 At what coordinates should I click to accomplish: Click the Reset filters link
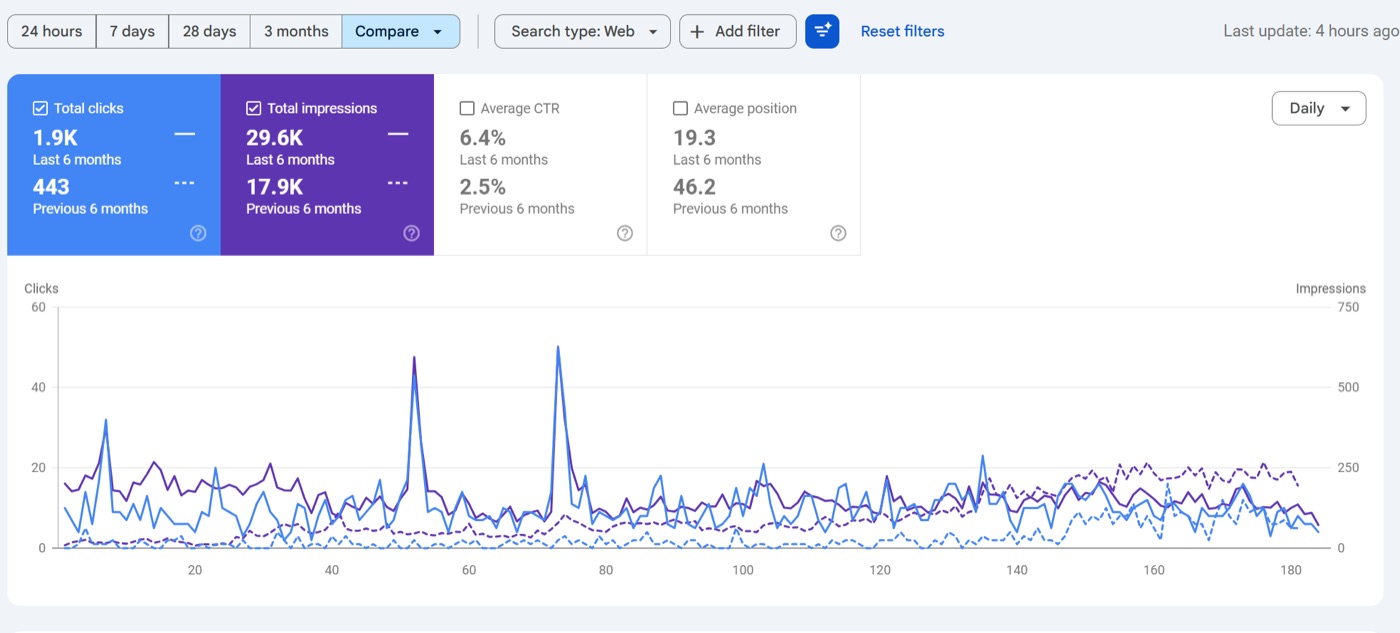pos(902,31)
